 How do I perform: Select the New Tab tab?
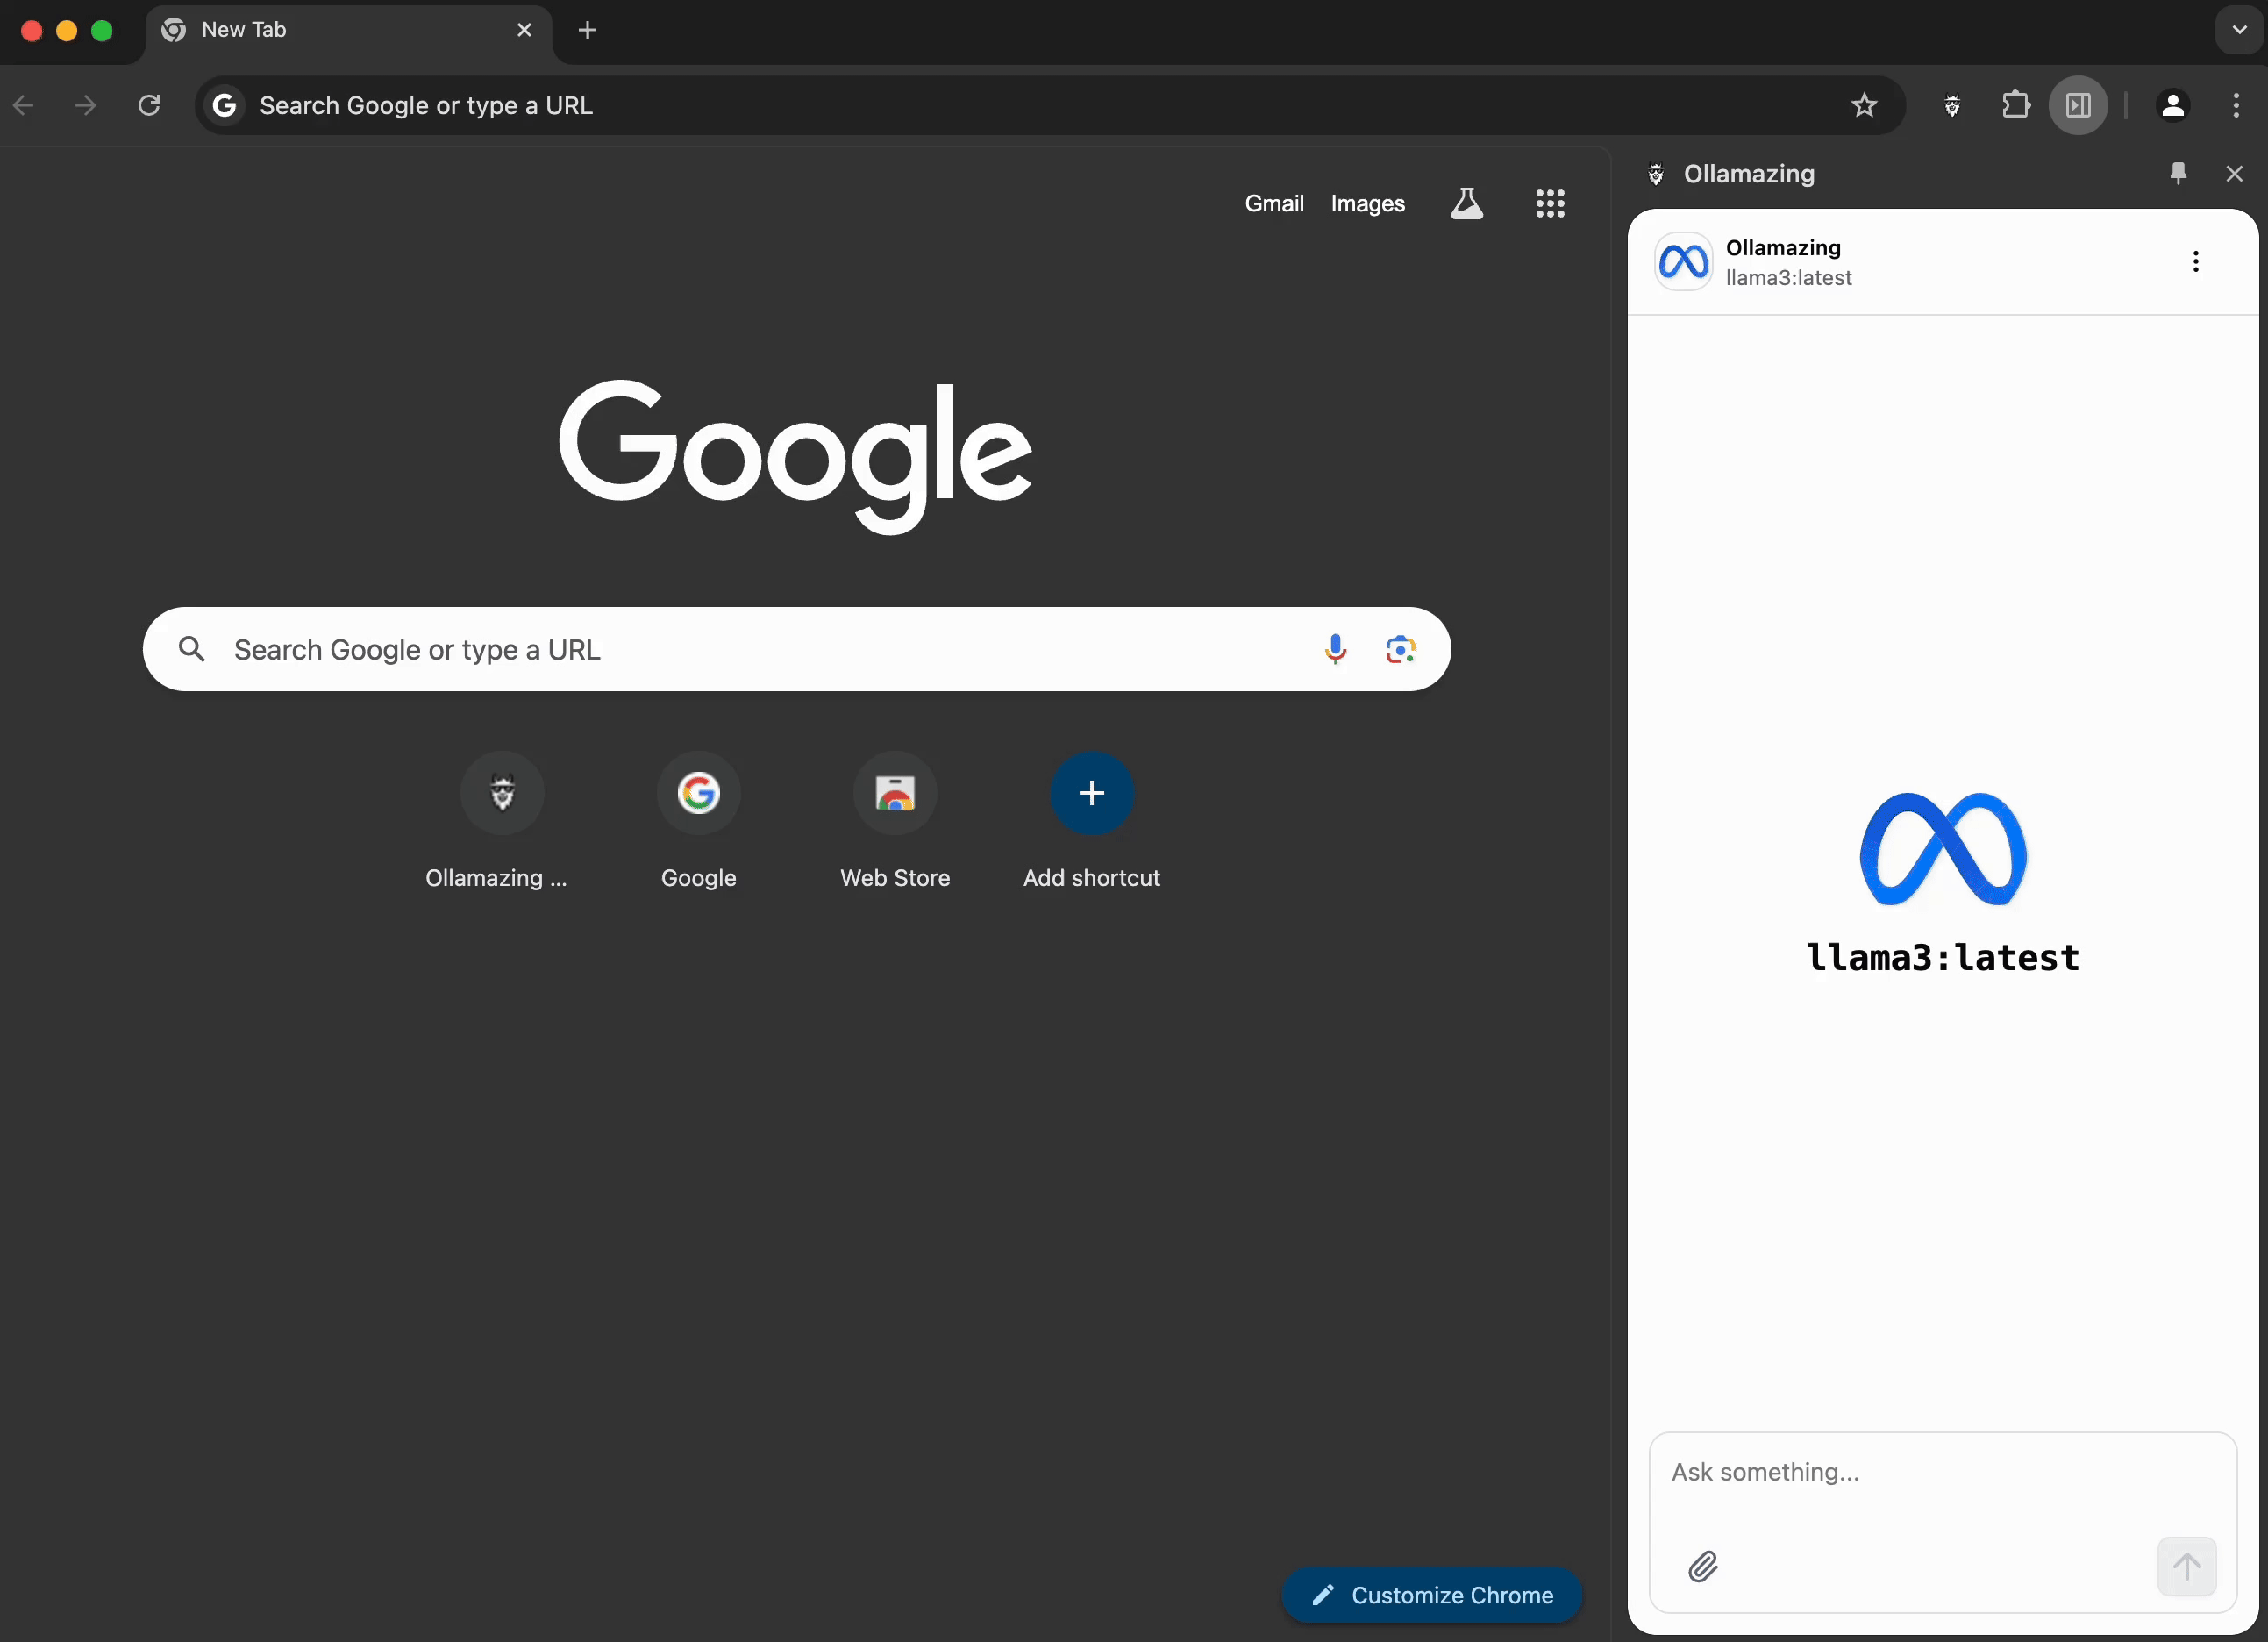[347, 31]
